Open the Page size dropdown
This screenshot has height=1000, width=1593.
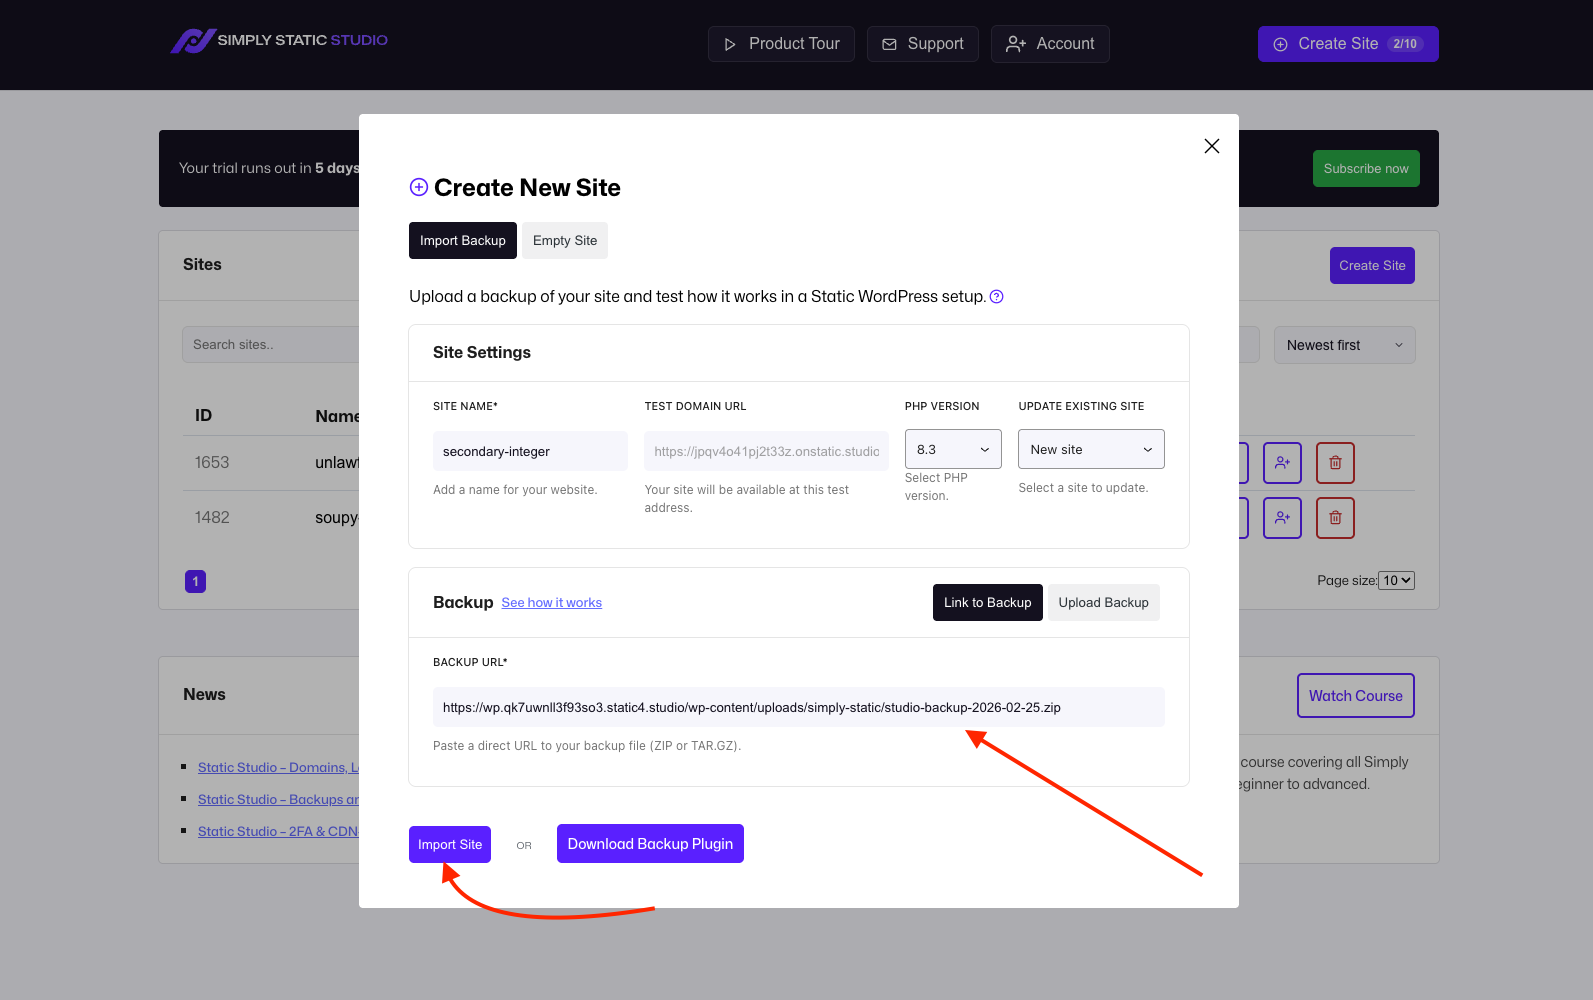tap(1396, 581)
